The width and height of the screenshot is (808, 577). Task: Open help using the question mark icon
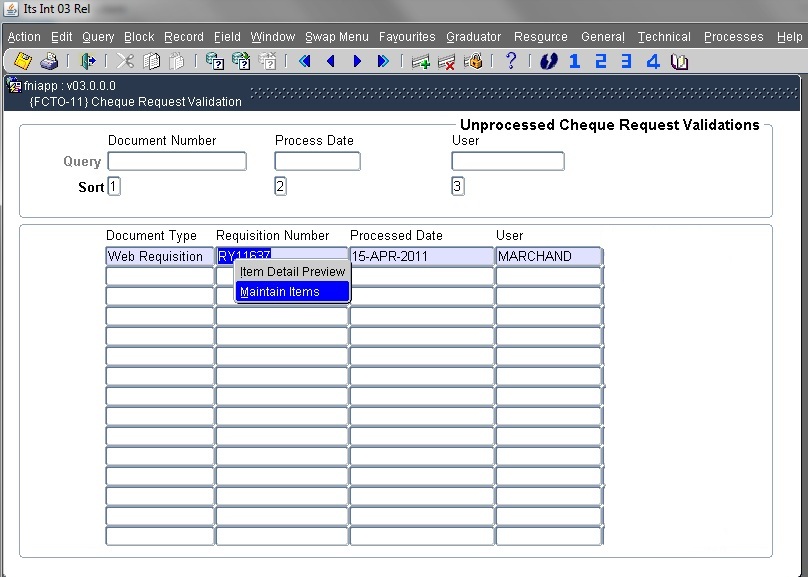tap(511, 61)
